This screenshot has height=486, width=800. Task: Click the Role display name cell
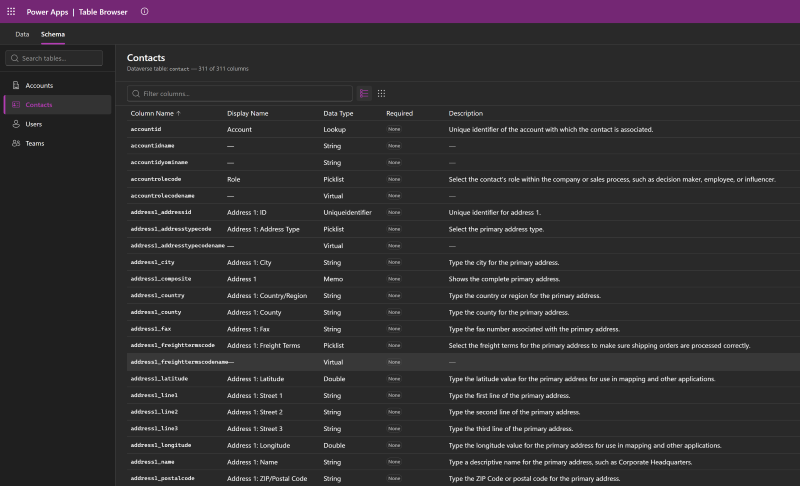pyautogui.click(x=233, y=180)
